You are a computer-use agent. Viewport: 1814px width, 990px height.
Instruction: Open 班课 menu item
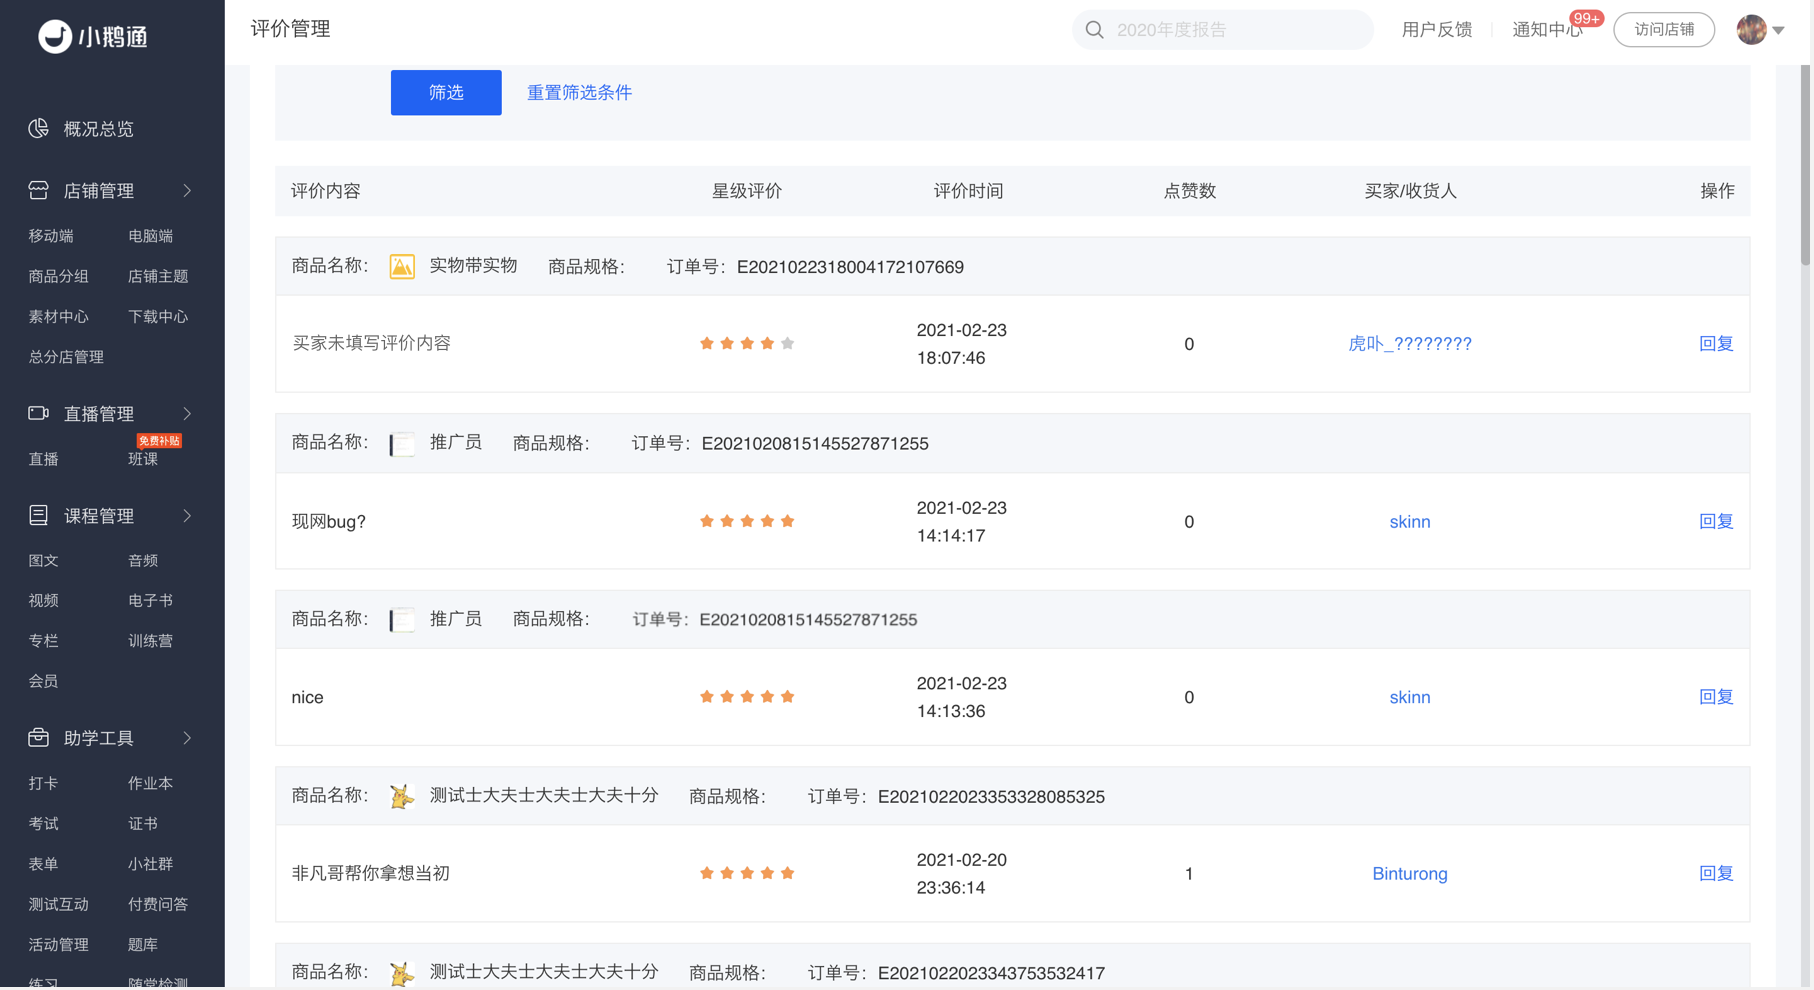pos(143,459)
